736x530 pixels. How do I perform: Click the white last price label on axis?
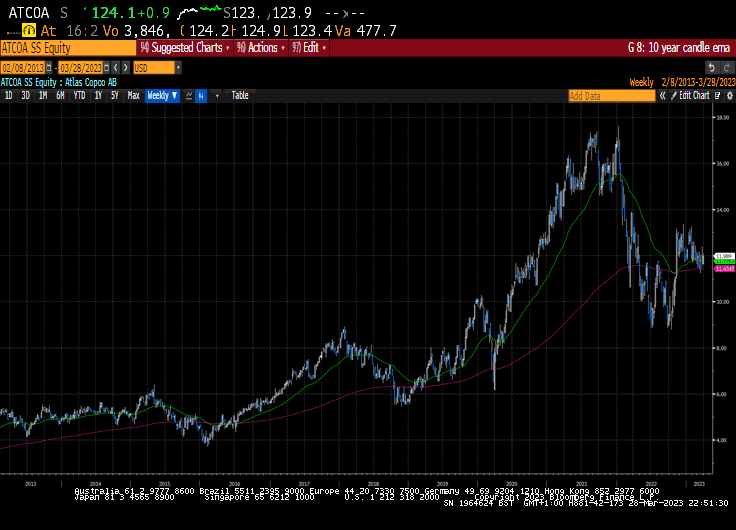click(724, 256)
